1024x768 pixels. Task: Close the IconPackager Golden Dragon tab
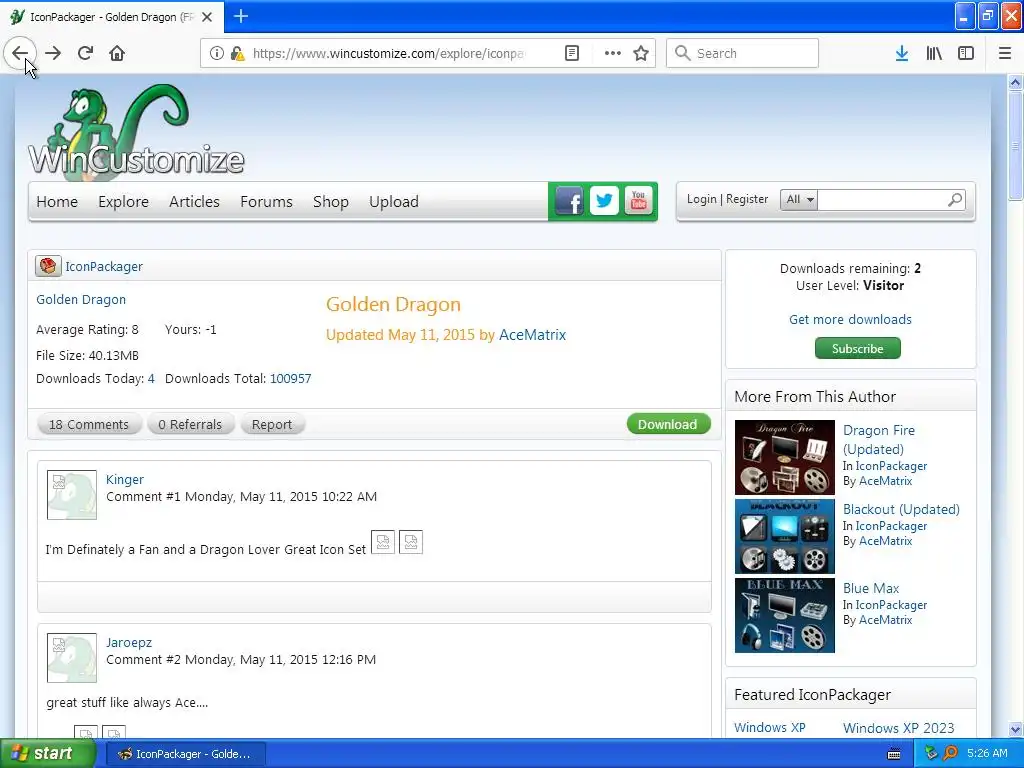point(207,17)
